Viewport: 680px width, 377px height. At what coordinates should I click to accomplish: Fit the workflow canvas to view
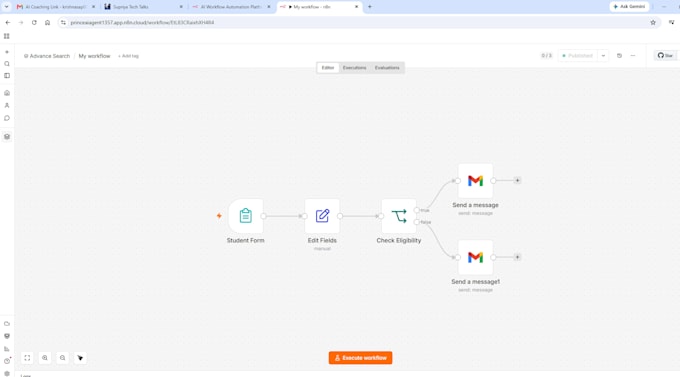click(27, 358)
